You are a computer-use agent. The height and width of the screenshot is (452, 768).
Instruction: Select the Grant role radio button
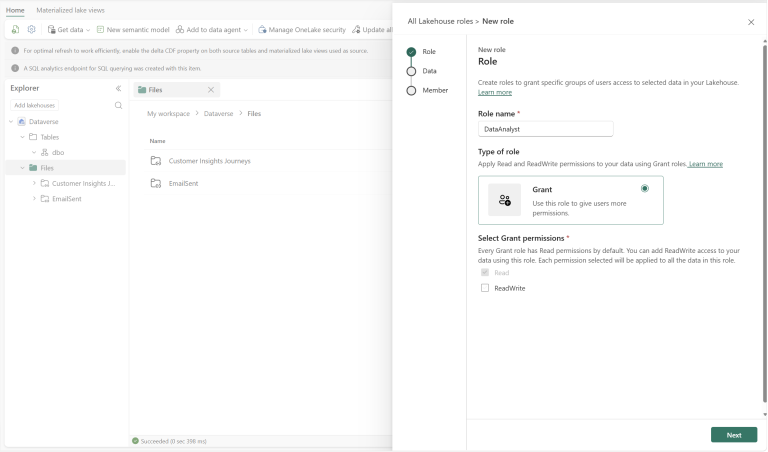645,189
